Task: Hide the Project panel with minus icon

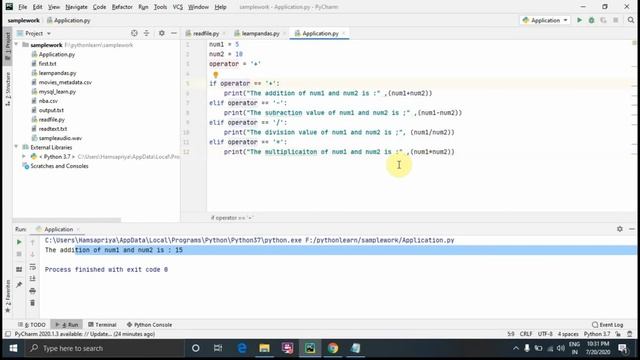Action: pos(174,33)
